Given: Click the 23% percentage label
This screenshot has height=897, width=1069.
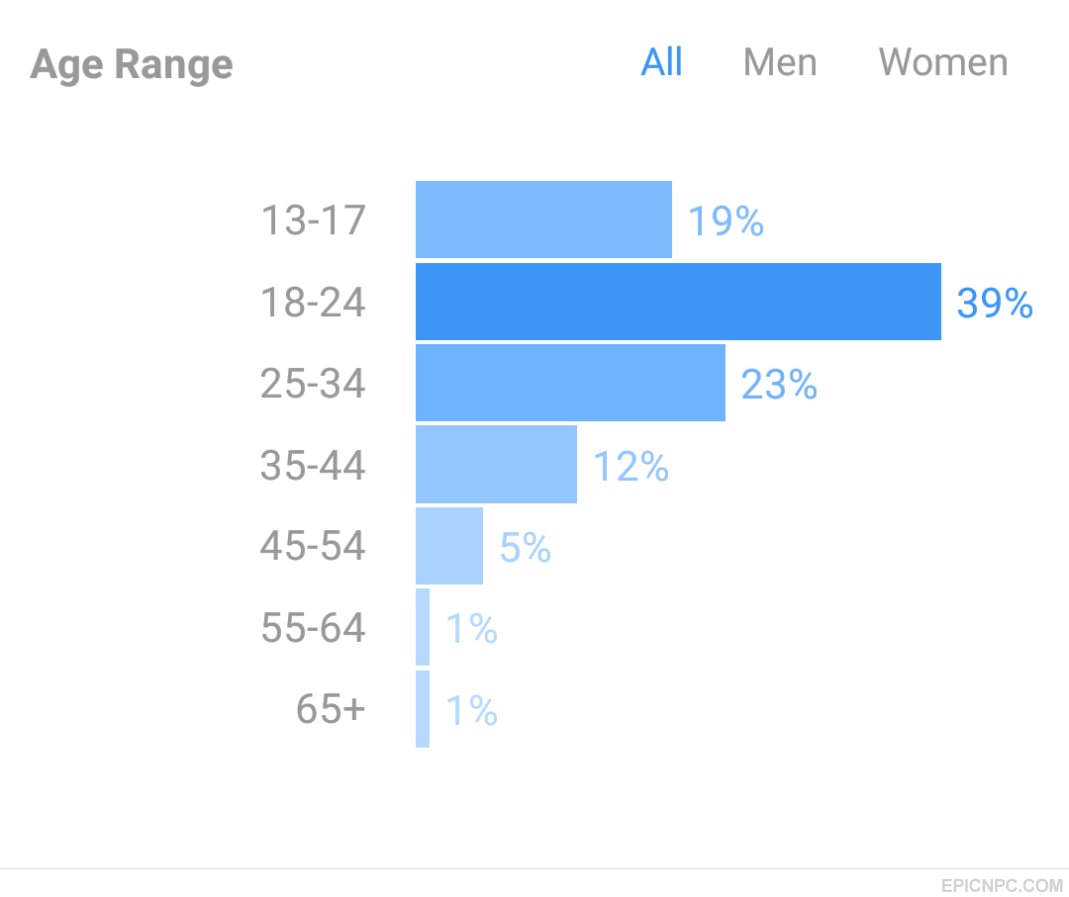Looking at the screenshot, I should tap(779, 384).
